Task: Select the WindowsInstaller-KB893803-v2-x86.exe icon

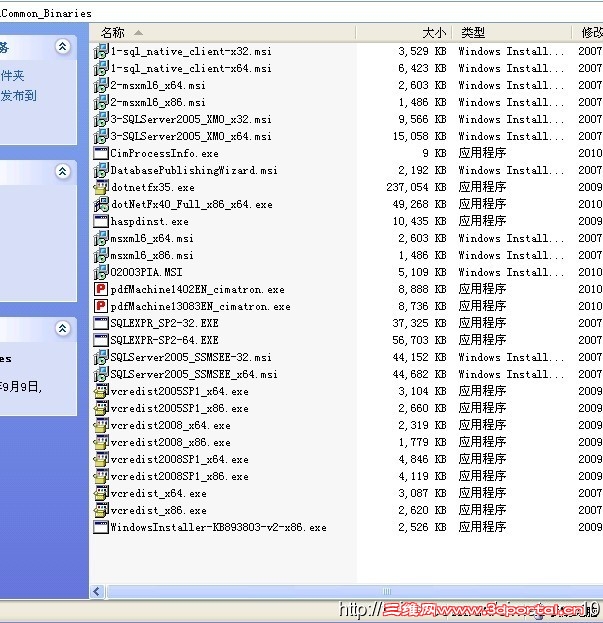Action: pyautogui.click(x=101, y=527)
